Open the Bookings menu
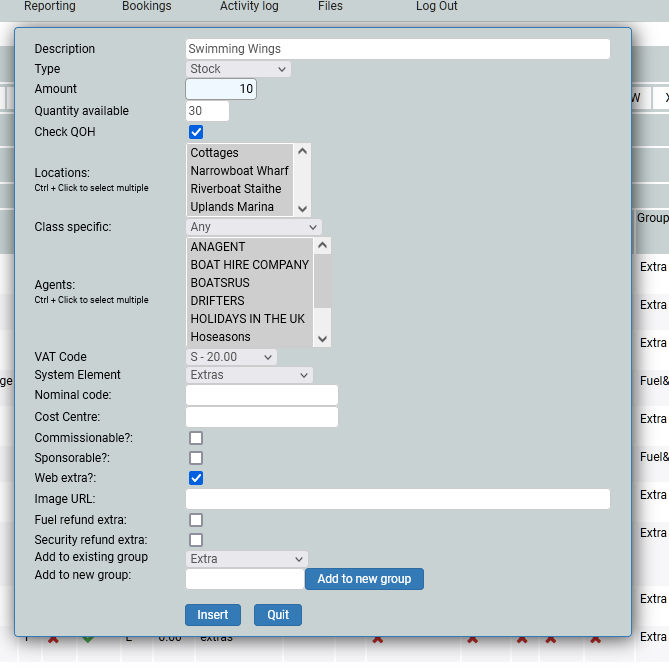This screenshot has width=669, height=670. (146, 6)
